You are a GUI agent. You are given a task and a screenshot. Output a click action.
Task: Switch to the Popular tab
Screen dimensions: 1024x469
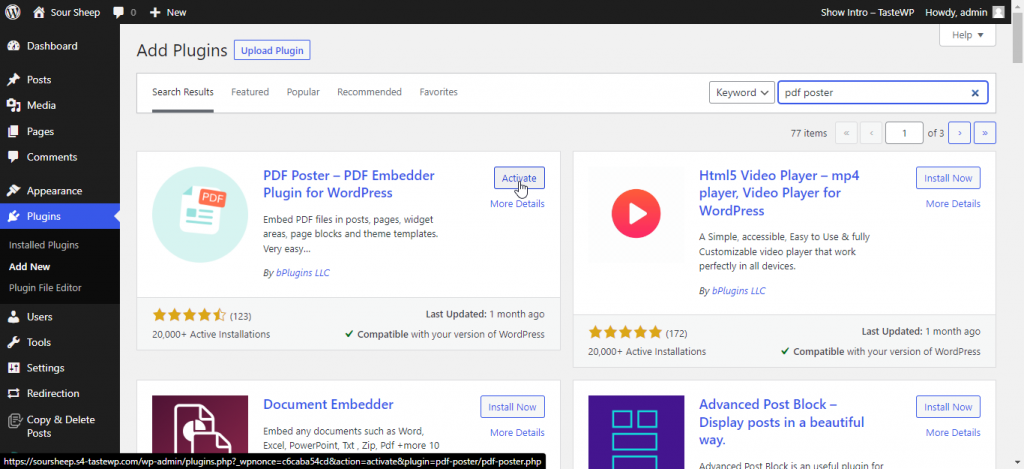303,92
